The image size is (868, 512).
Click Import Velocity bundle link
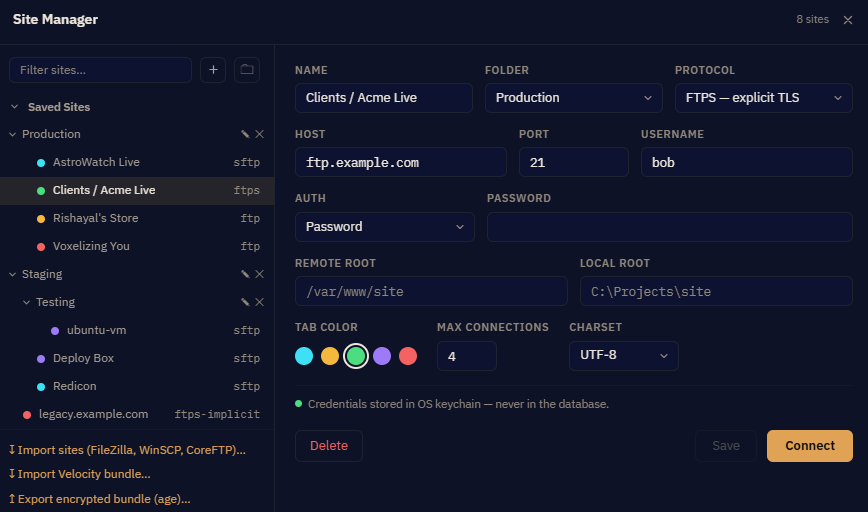click(79, 474)
